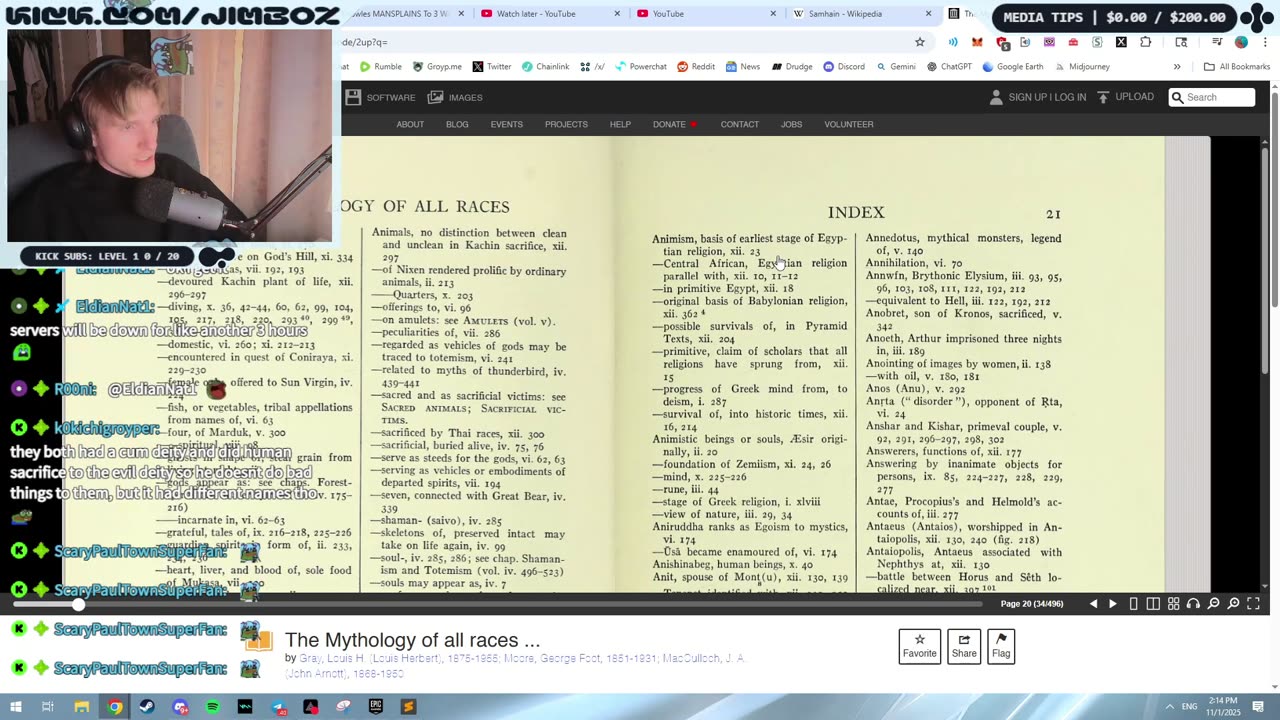Open the PROJECTS menu item
Viewport: 1280px width, 720px height.
[566, 124]
